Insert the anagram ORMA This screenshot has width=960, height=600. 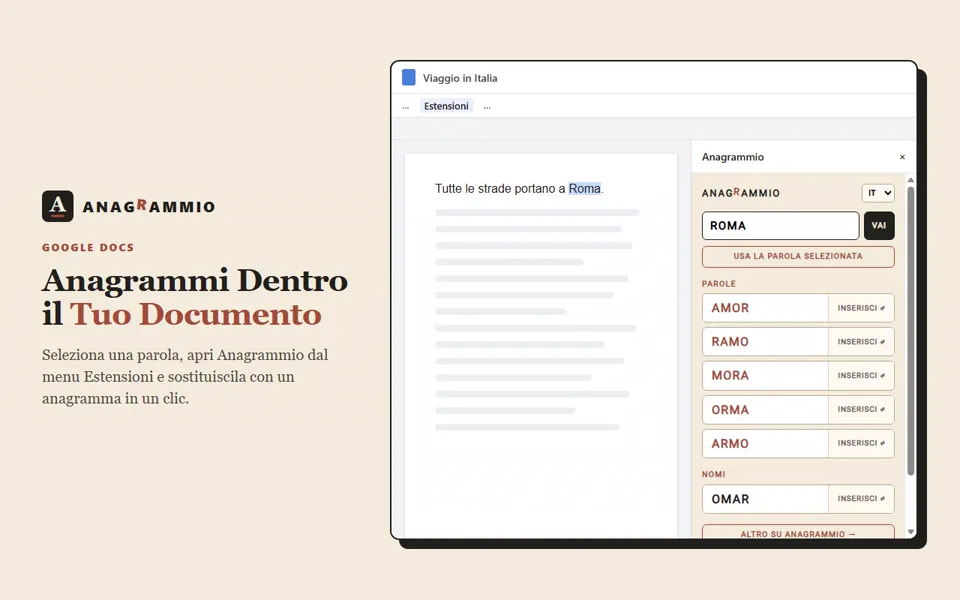coord(861,409)
